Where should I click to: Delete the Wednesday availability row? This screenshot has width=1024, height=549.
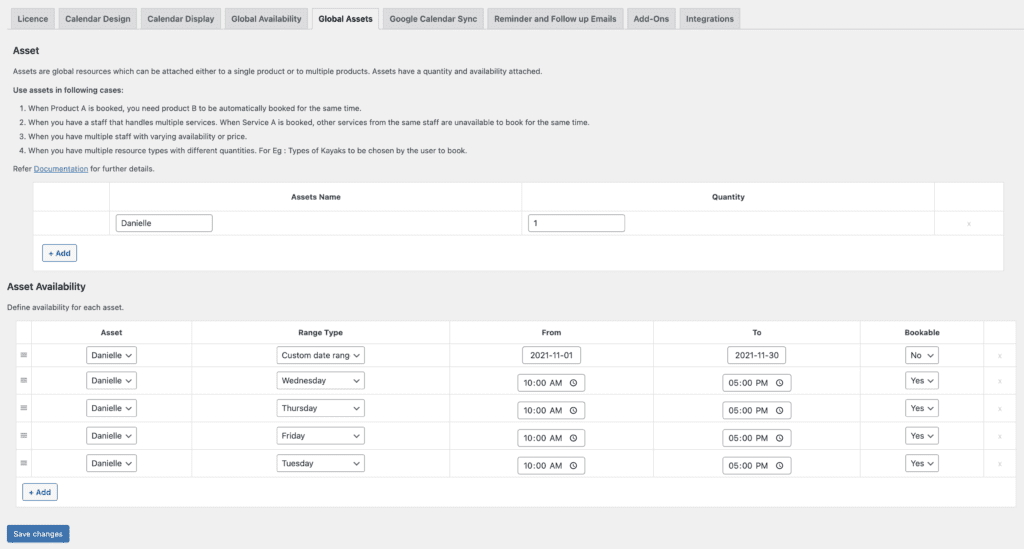tap(999, 381)
